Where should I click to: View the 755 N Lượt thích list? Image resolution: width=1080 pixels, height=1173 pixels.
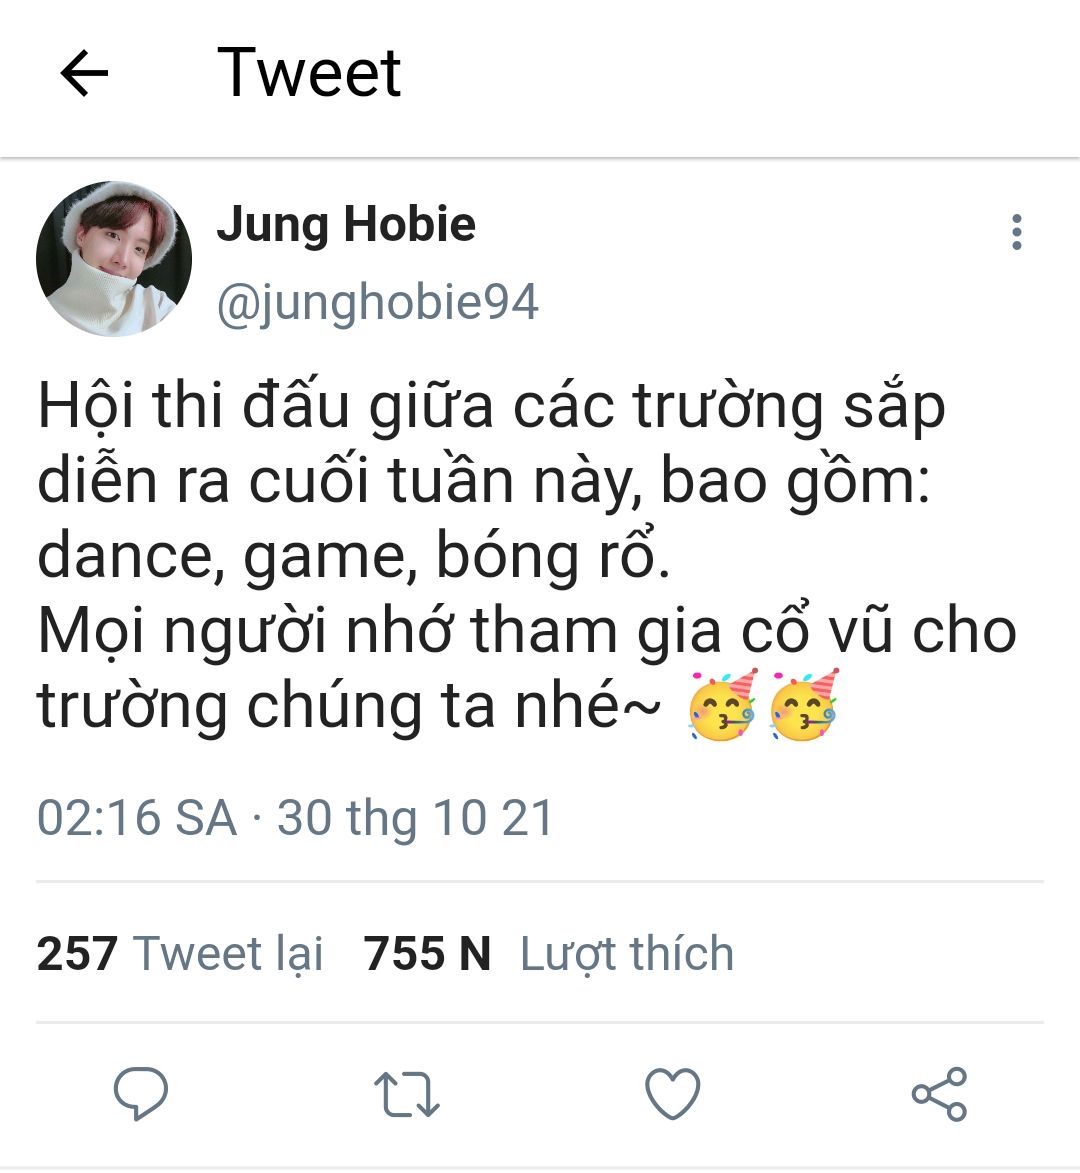548,954
